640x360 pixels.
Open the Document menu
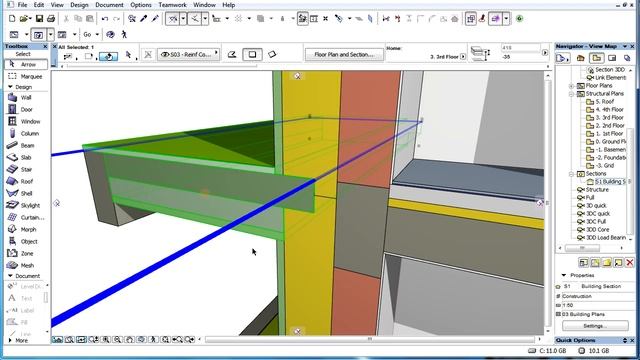(x=109, y=5)
